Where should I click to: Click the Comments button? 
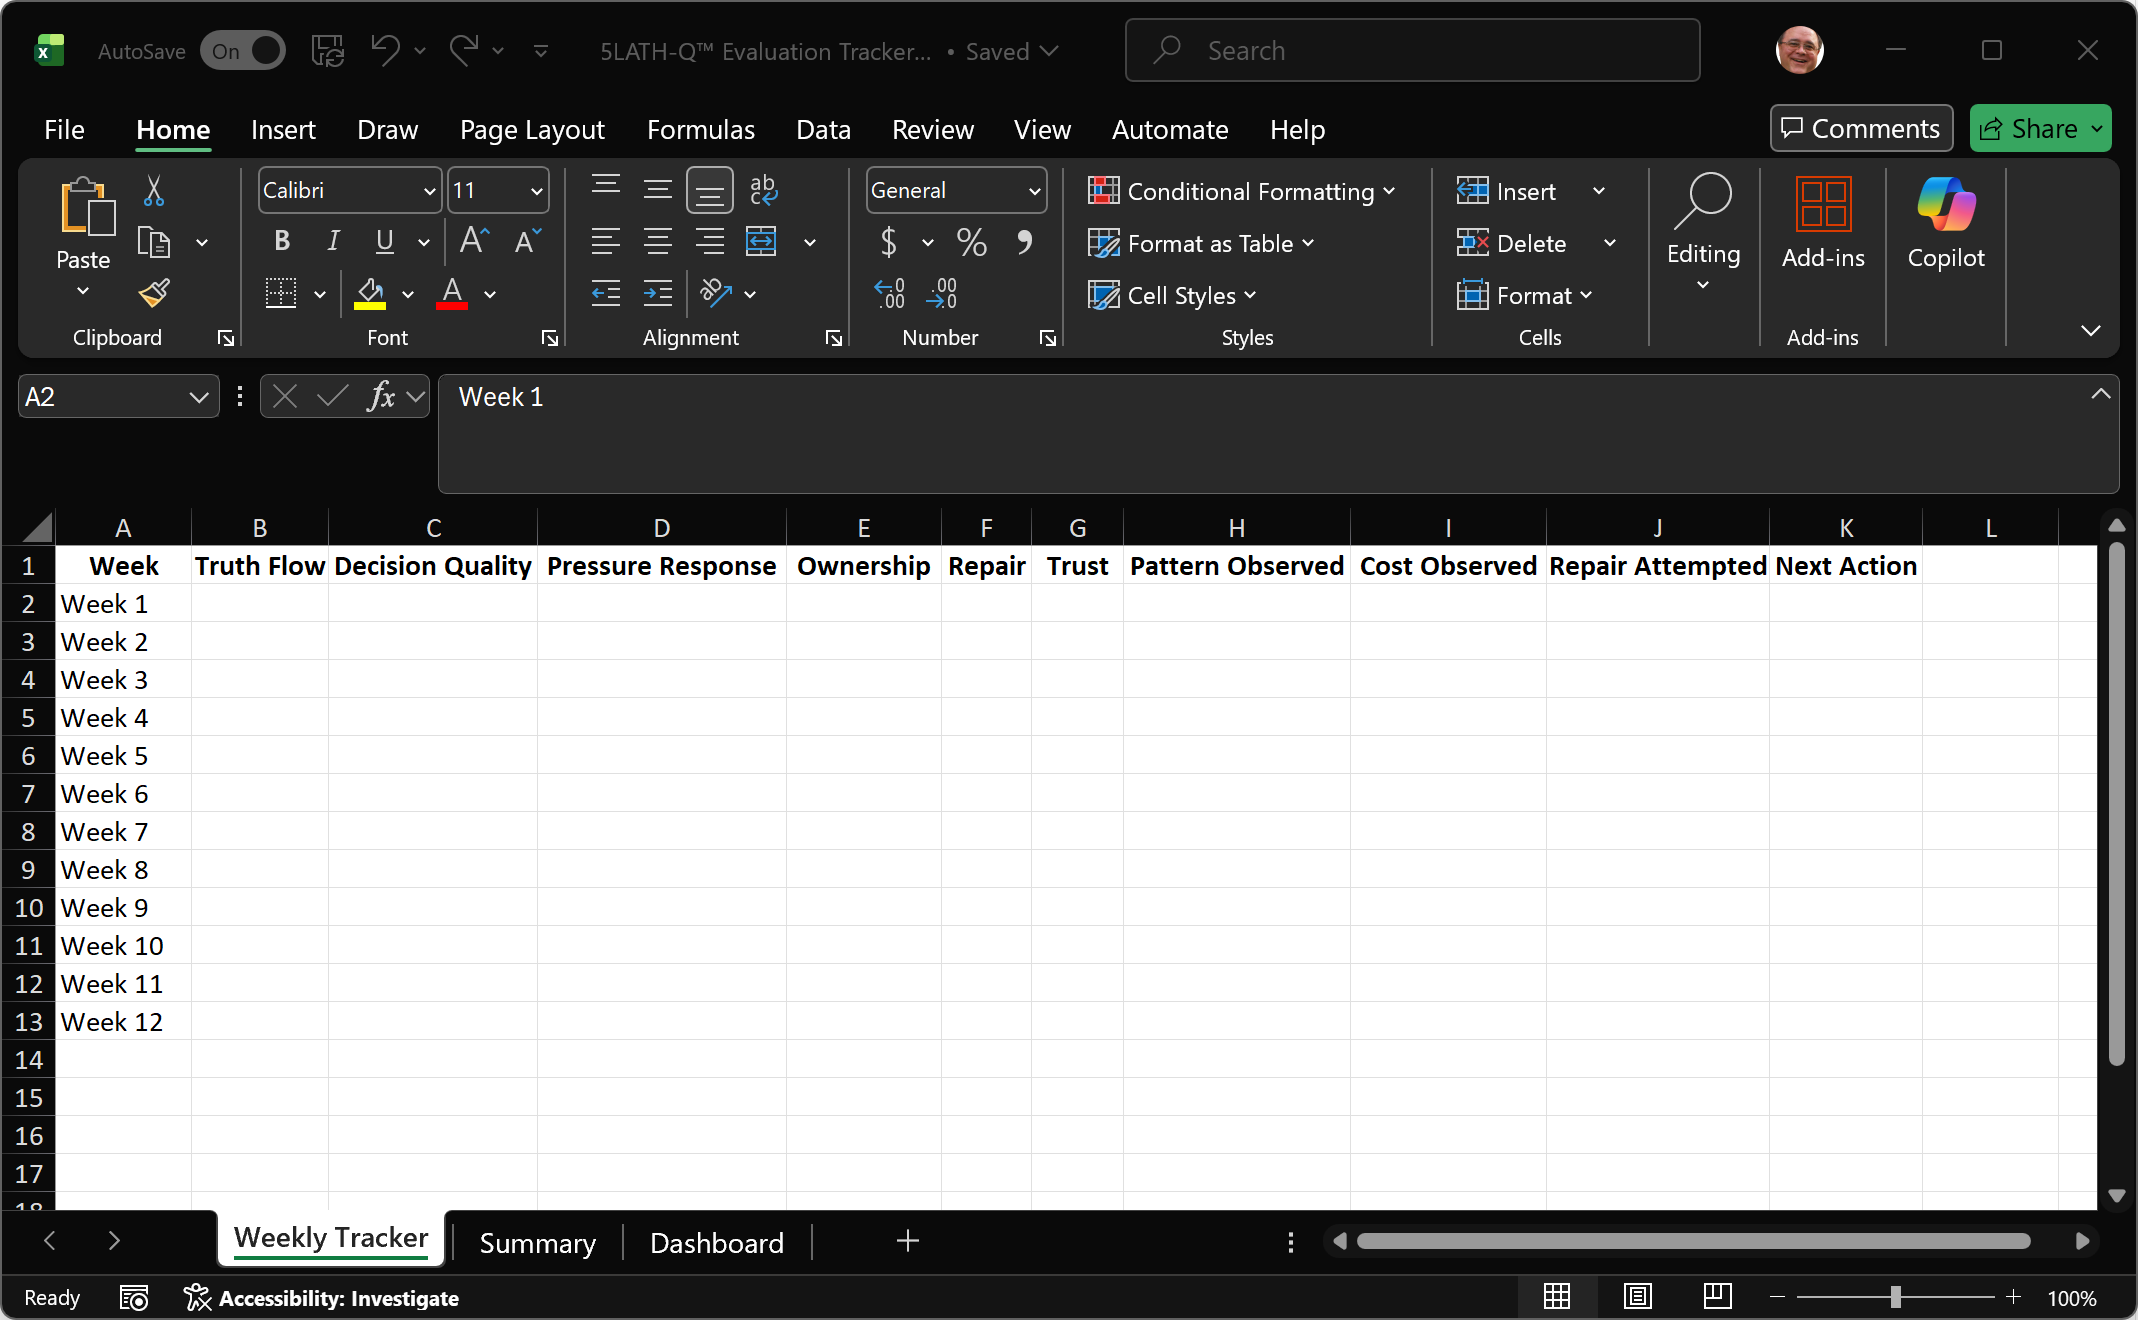[x=1861, y=129]
